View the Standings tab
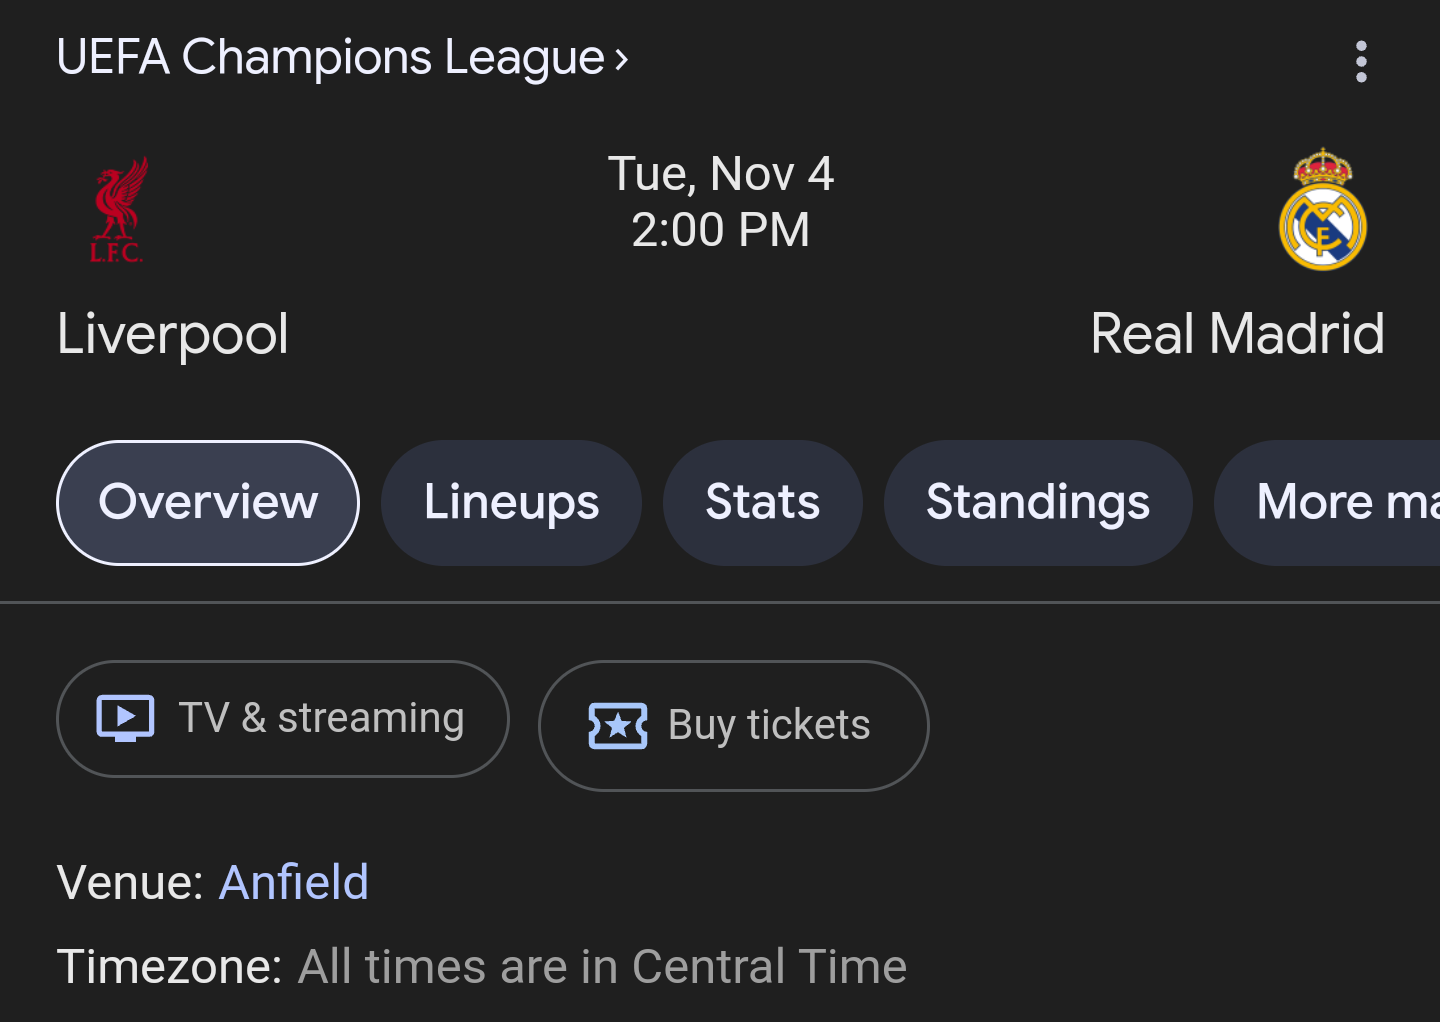 [1037, 502]
